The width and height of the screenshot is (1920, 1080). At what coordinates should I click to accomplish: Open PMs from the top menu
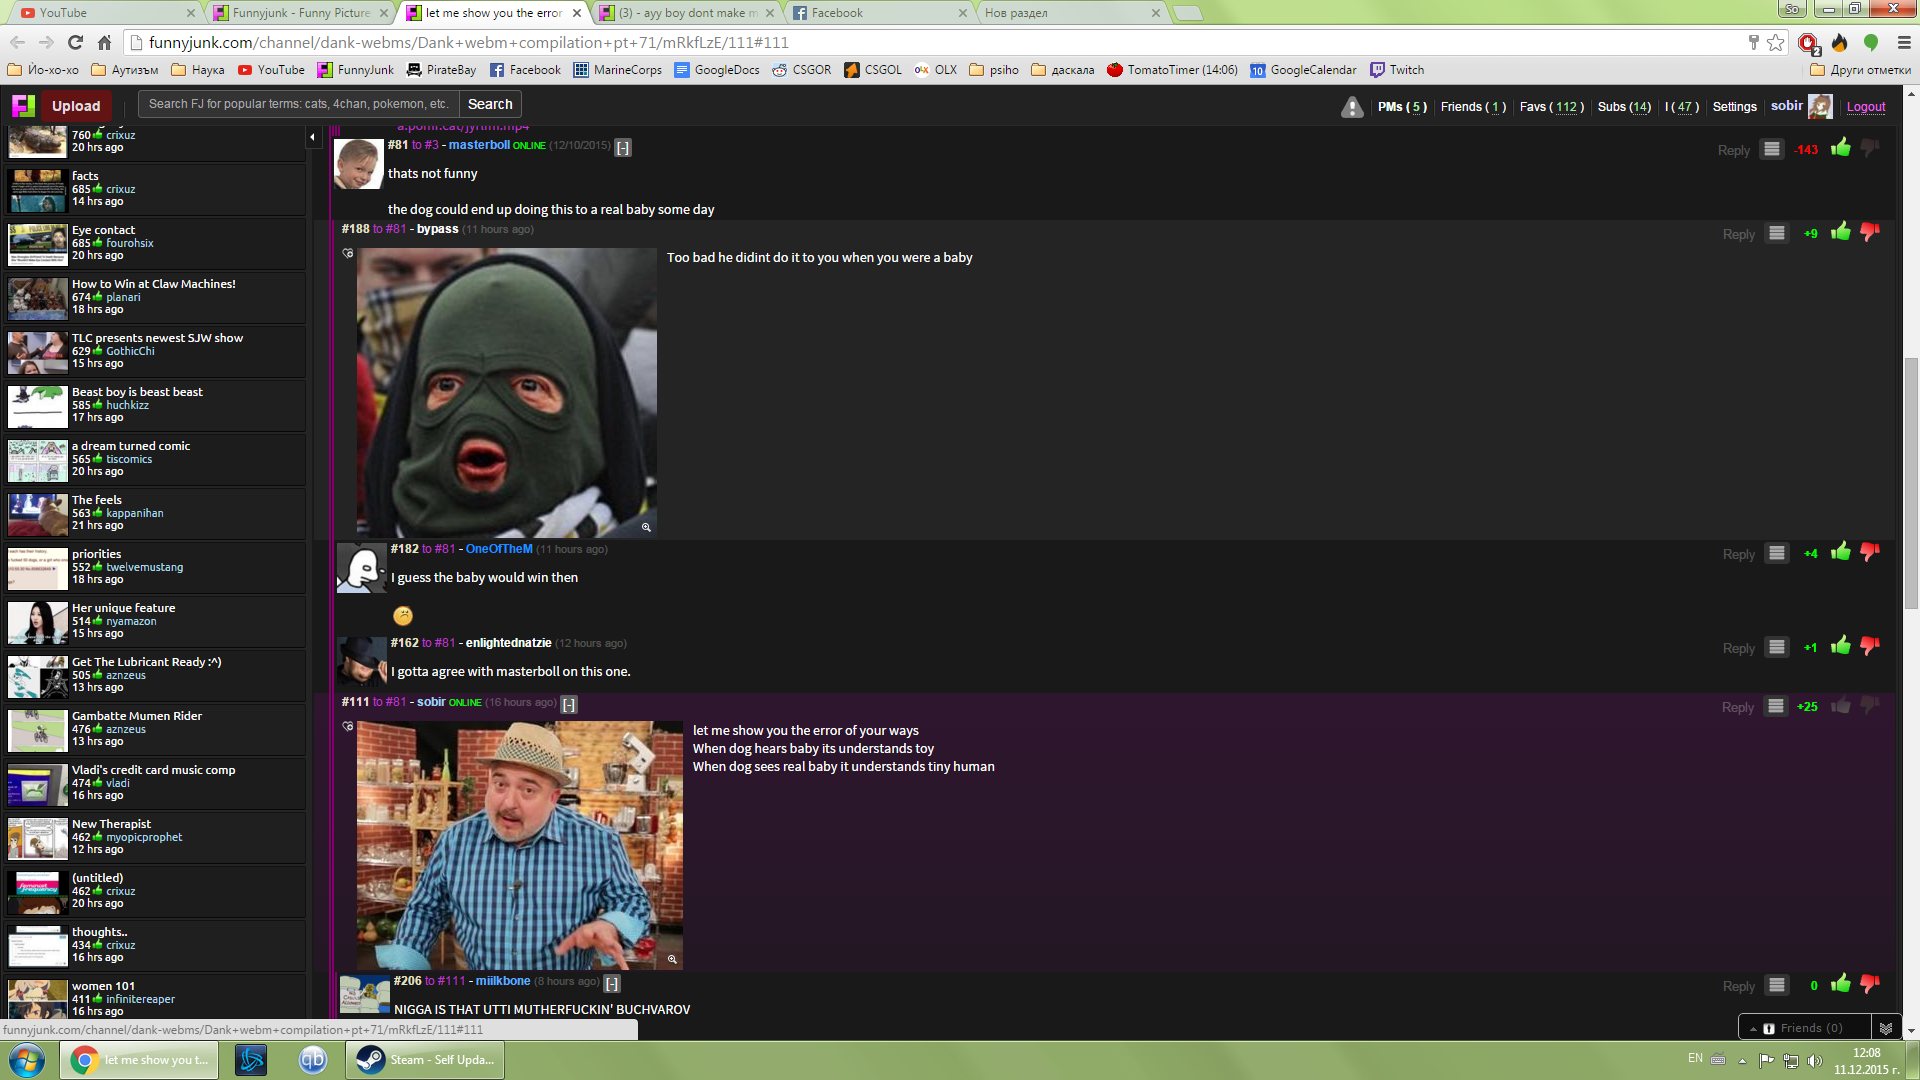(x=1401, y=107)
